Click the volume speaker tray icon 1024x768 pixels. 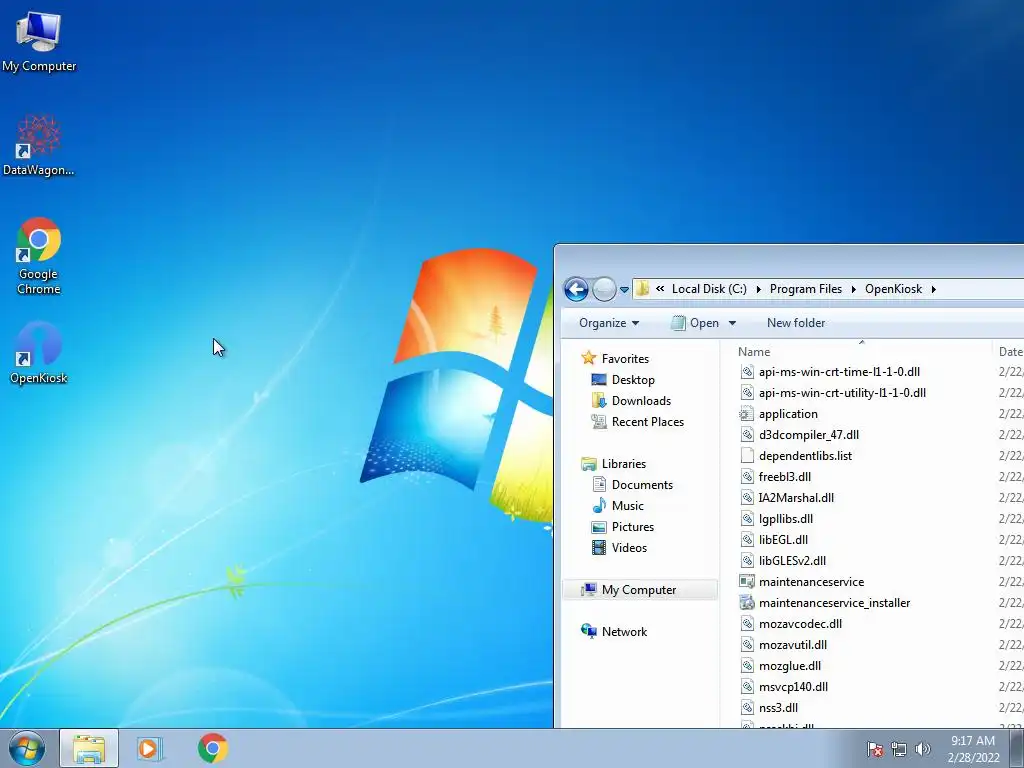pos(922,749)
